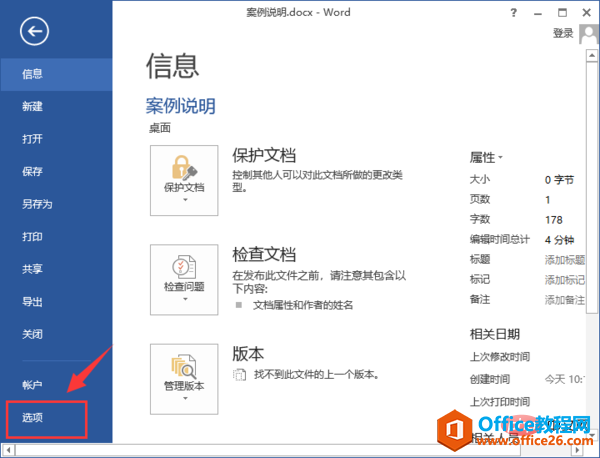This screenshot has height=458, width=600.
Task: Choose Close in the backstage sidebar
Action: (x=56, y=334)
